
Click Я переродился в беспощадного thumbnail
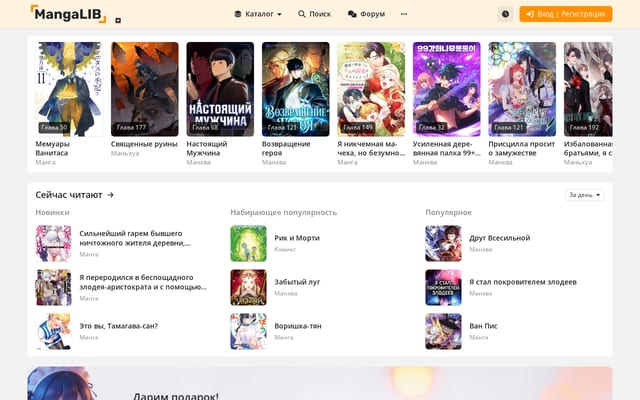coord(53,287)
